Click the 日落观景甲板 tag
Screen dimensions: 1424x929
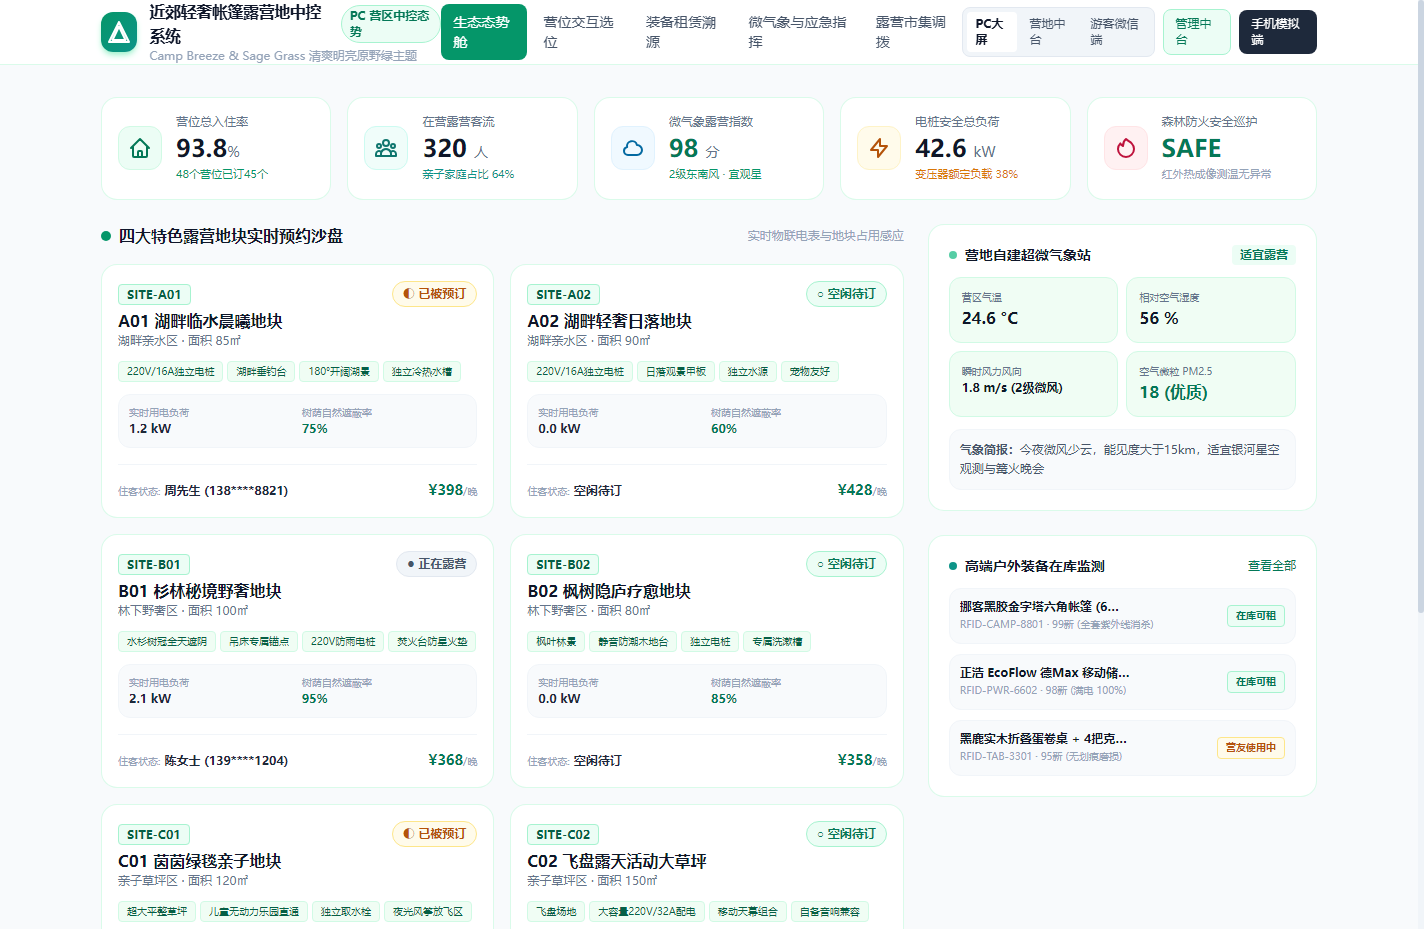[x=676, y=372]
